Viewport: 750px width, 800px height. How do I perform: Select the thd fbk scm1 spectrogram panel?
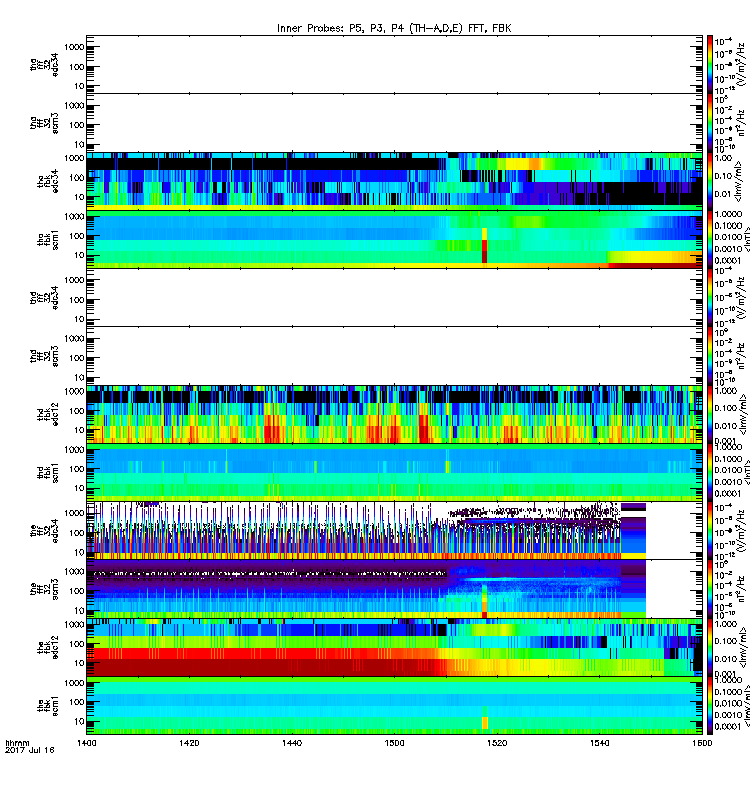point(394,472)
